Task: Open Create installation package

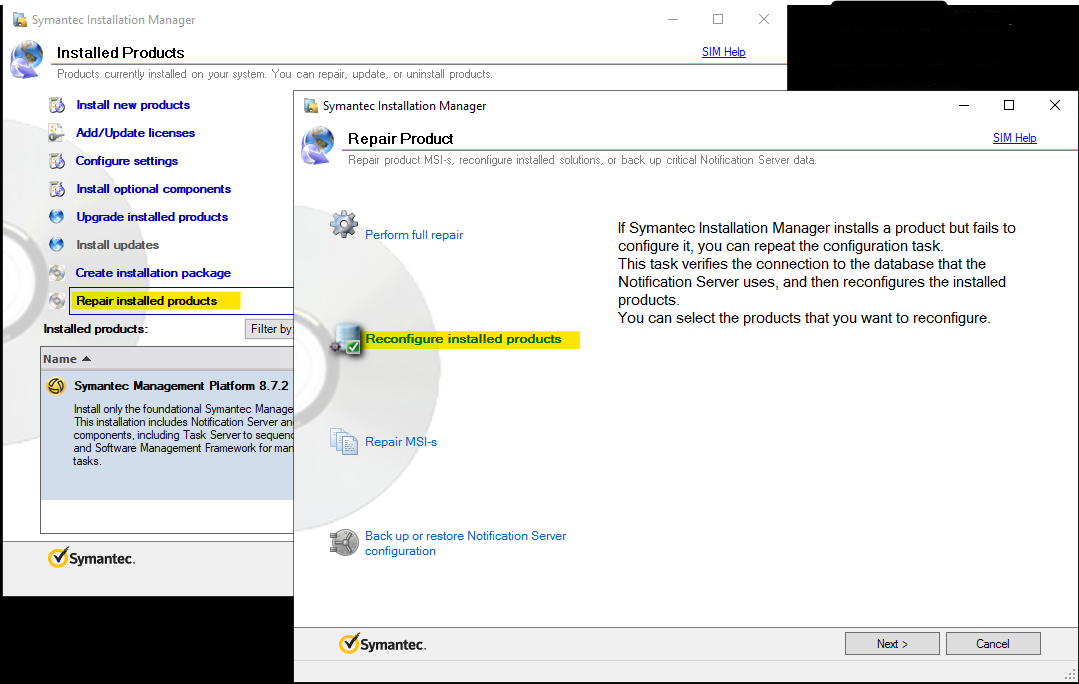Action: coord(153,273)
